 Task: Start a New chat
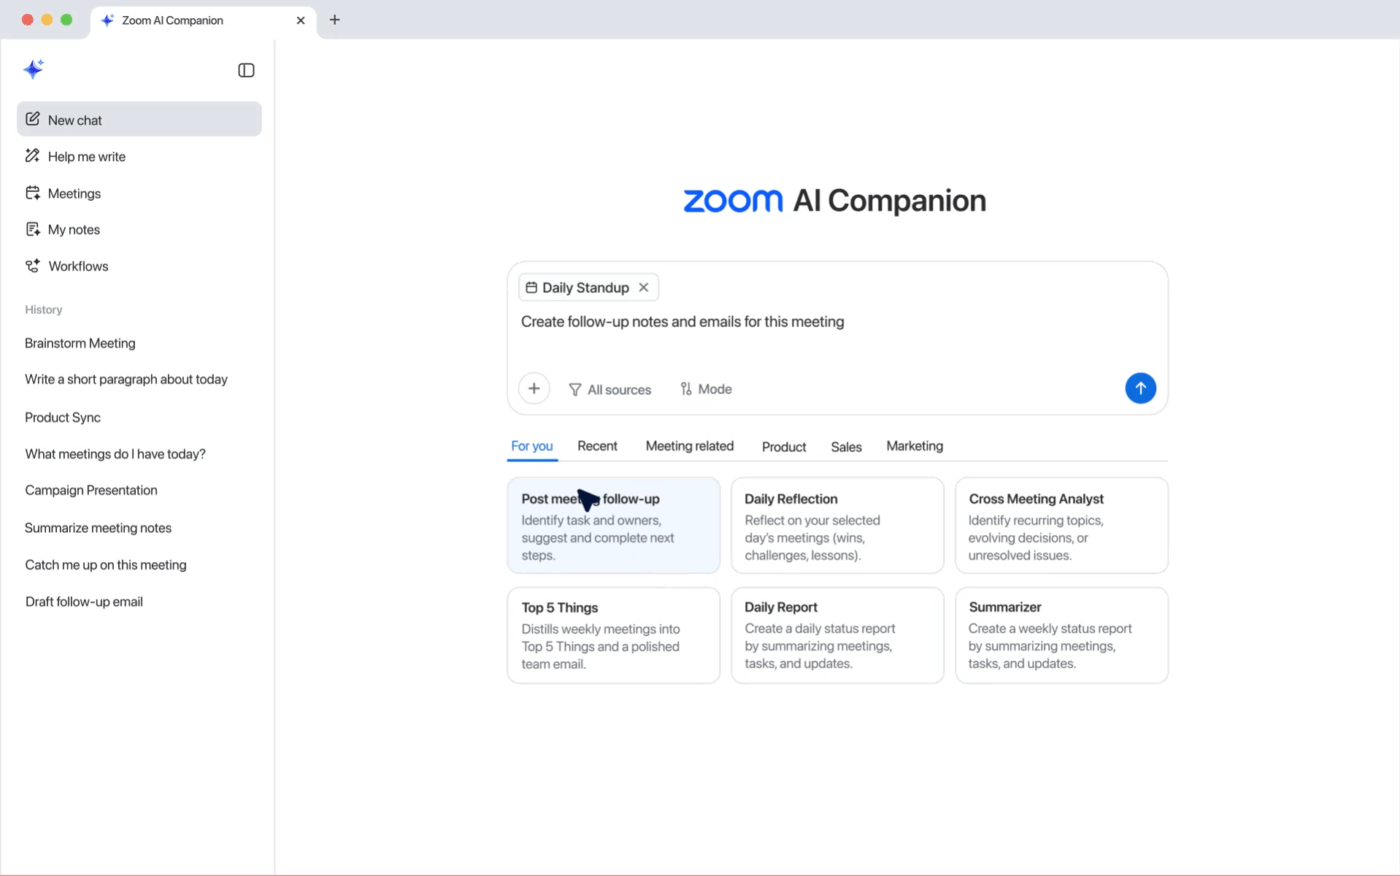[x=74, y=119]
